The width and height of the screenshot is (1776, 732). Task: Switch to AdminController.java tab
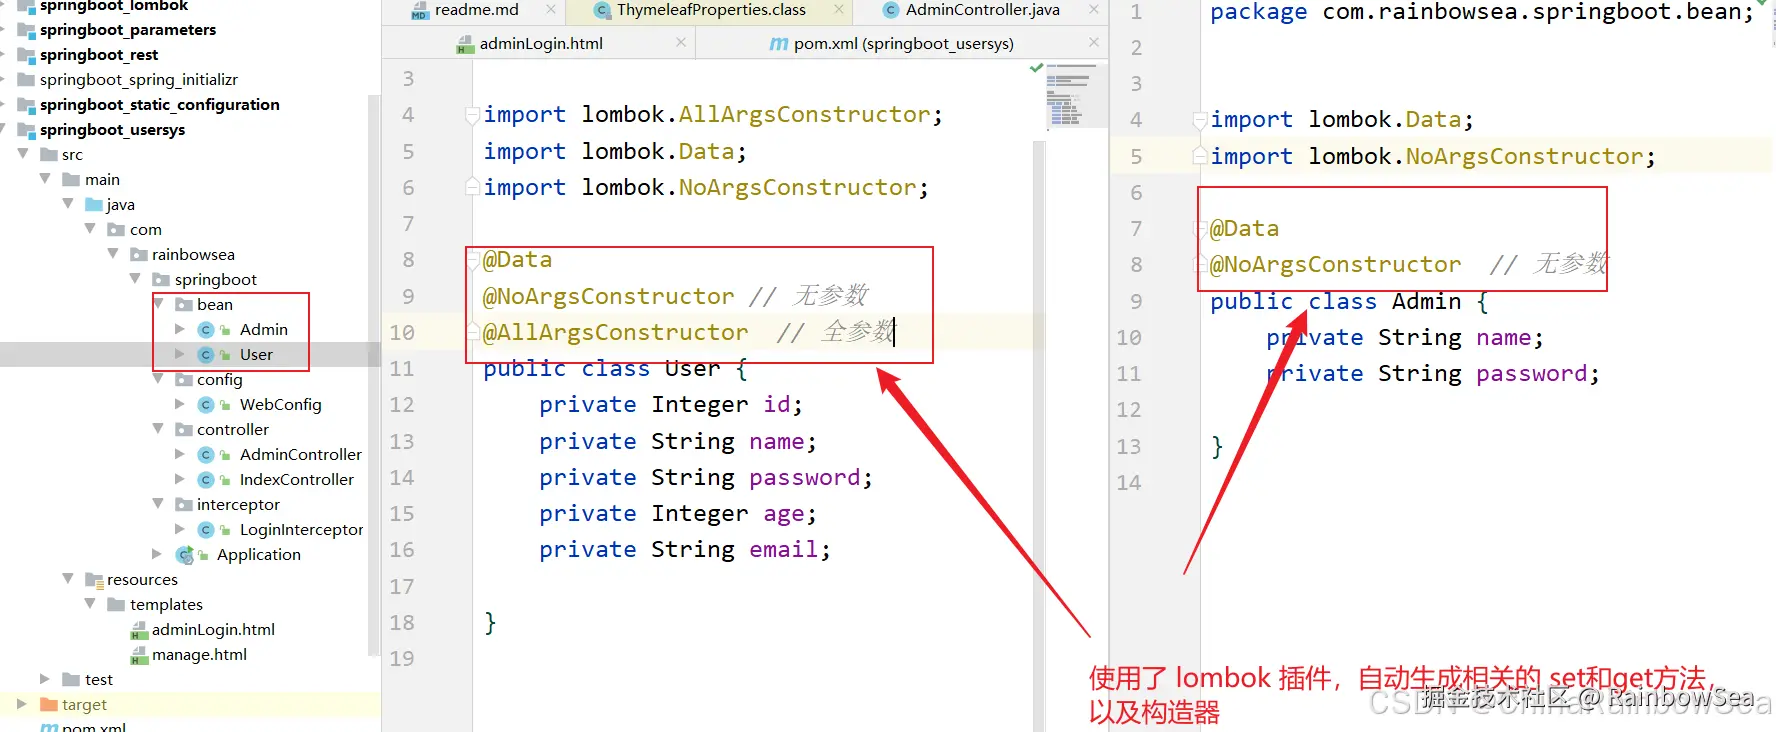coord(982,10)
